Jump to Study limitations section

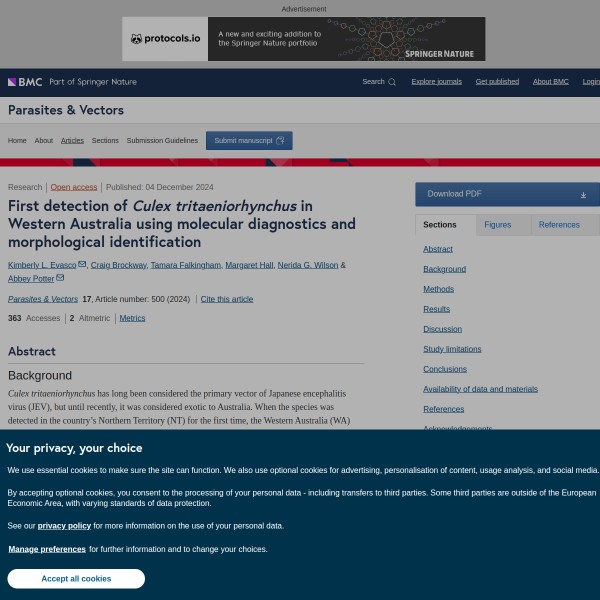point(452,349)
